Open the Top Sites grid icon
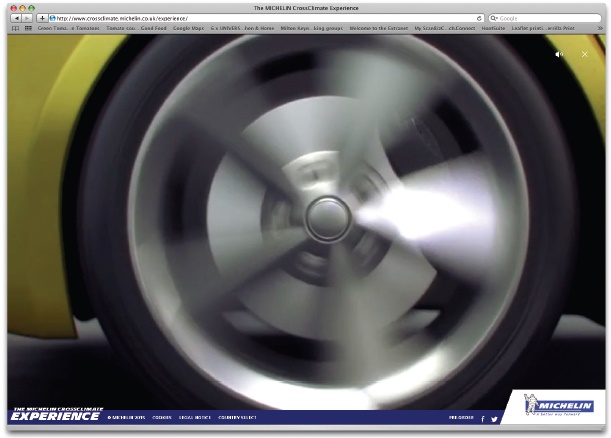The height and width of the screenshot is (438, 611). [x=27, y=29]
